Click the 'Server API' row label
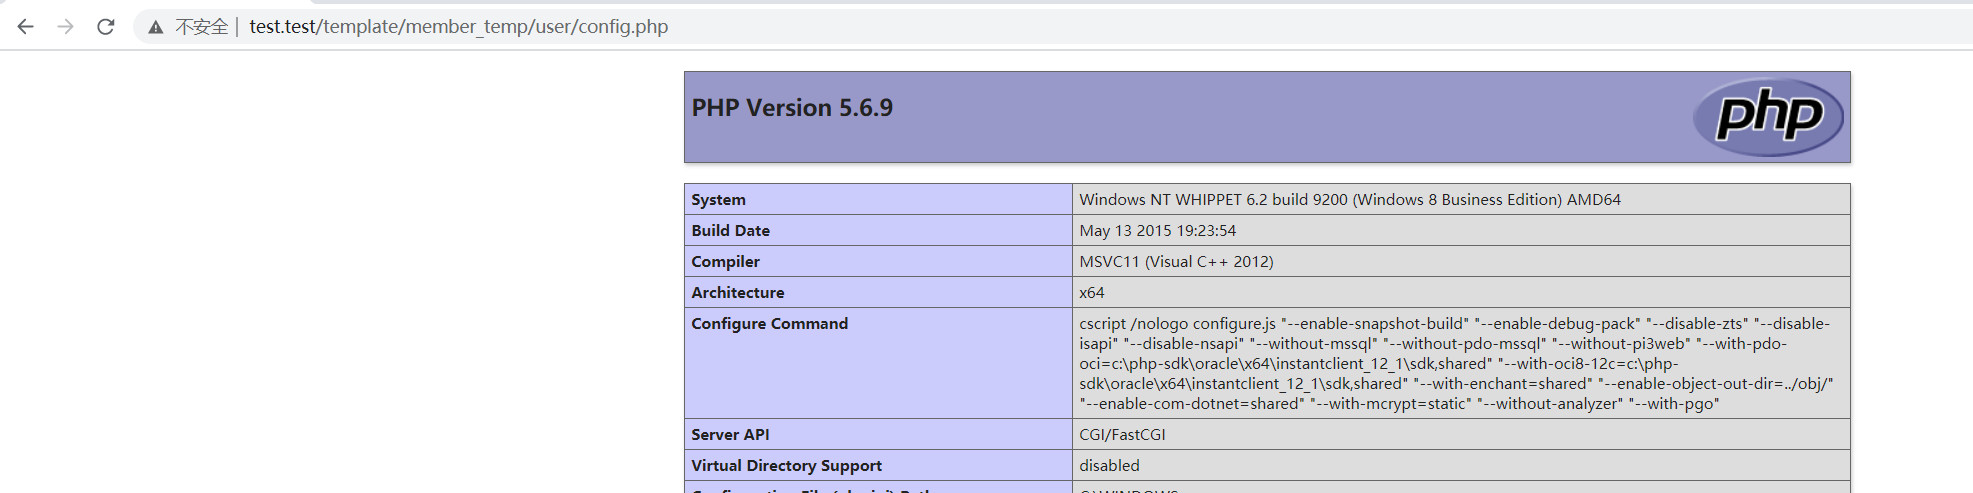Screen dimensions: 1973x493 click(730, 435)
